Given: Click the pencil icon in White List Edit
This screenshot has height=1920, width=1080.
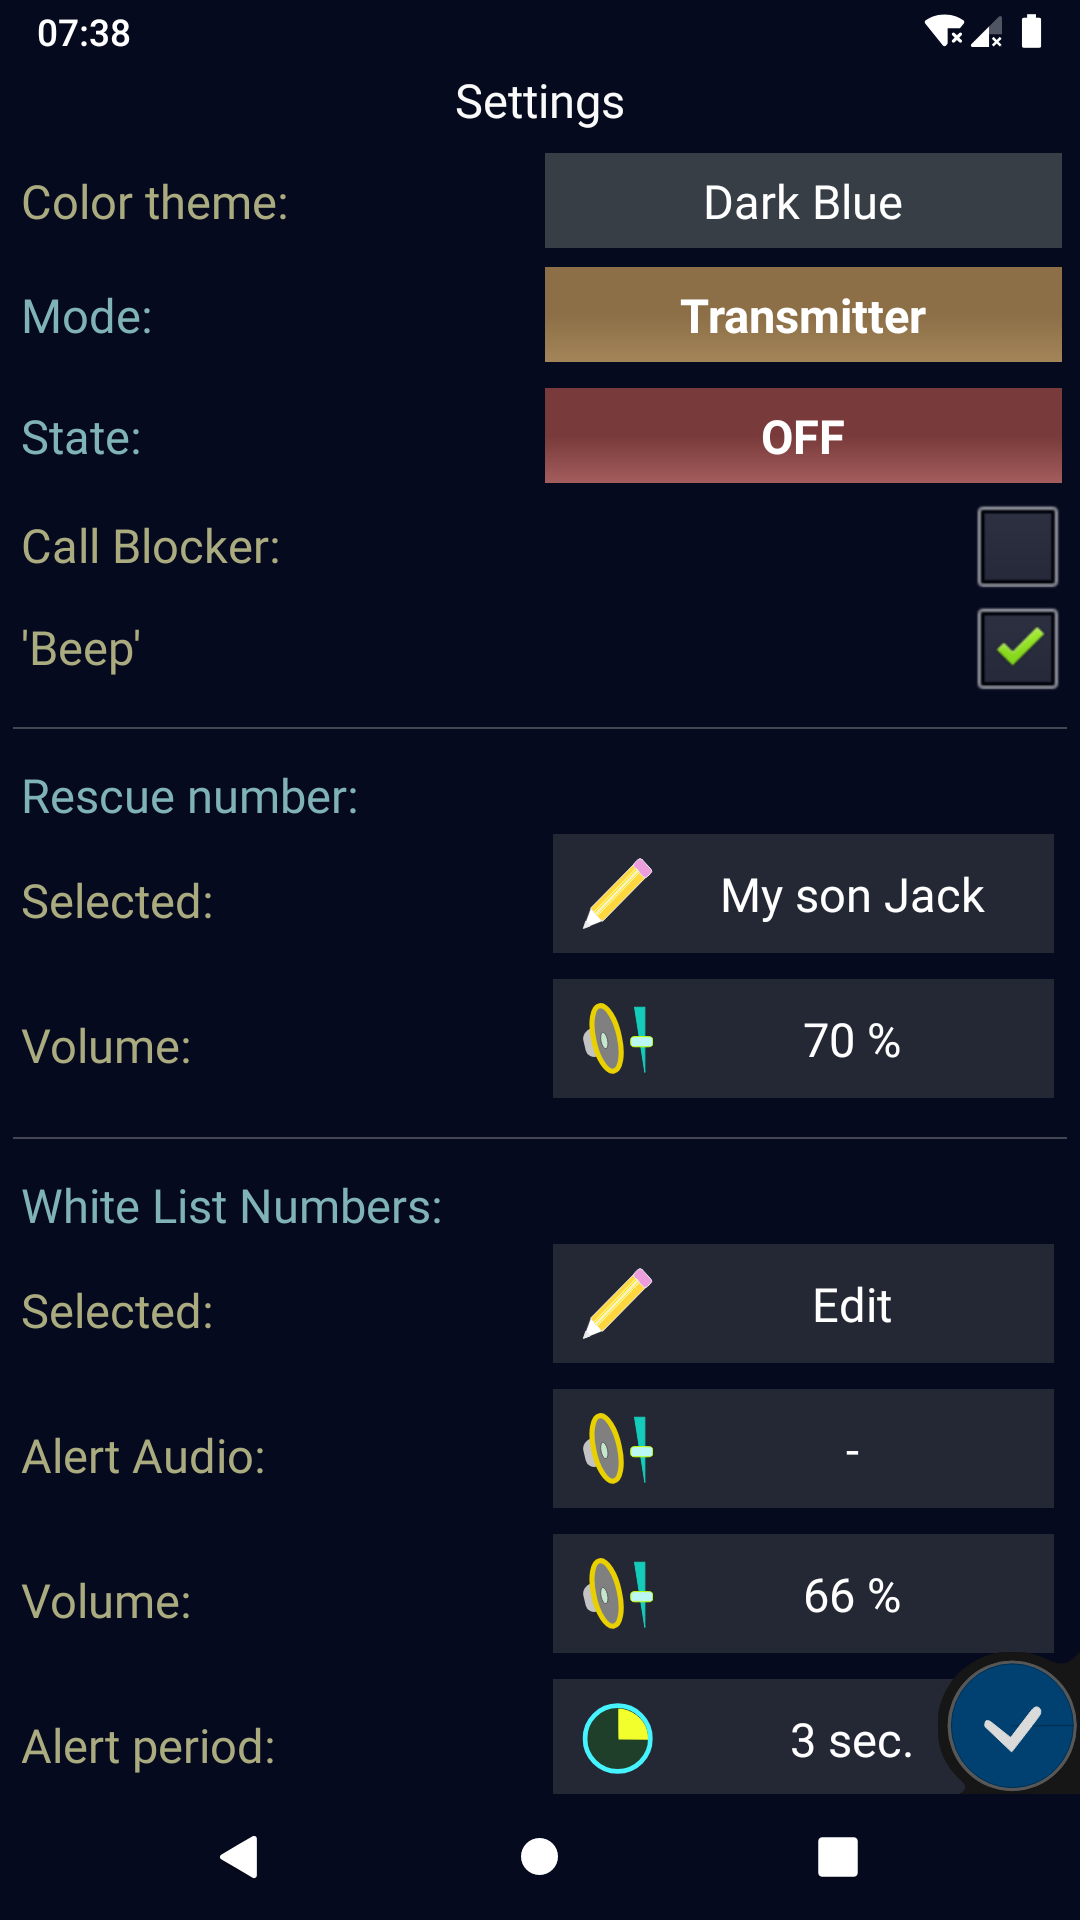Looking at the screenshot, I should (618, 1304).
